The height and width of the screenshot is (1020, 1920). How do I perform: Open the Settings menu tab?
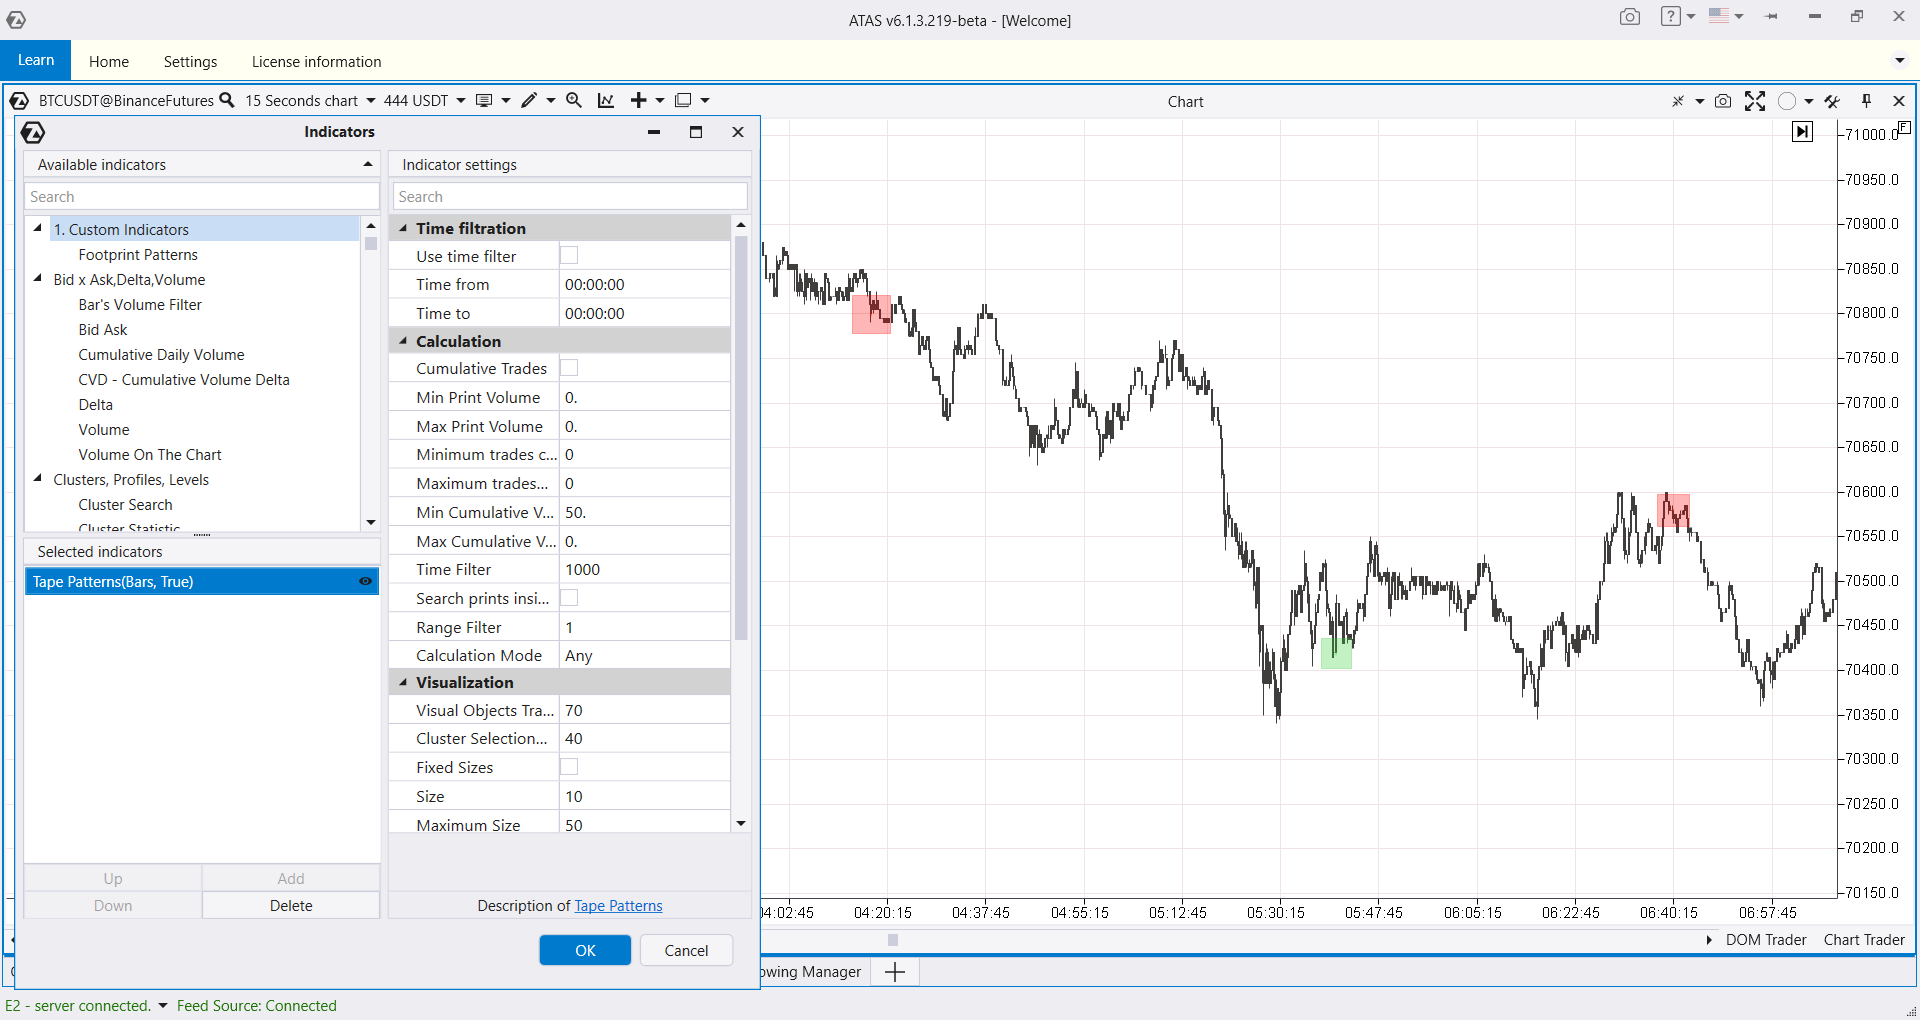[190, 62]
